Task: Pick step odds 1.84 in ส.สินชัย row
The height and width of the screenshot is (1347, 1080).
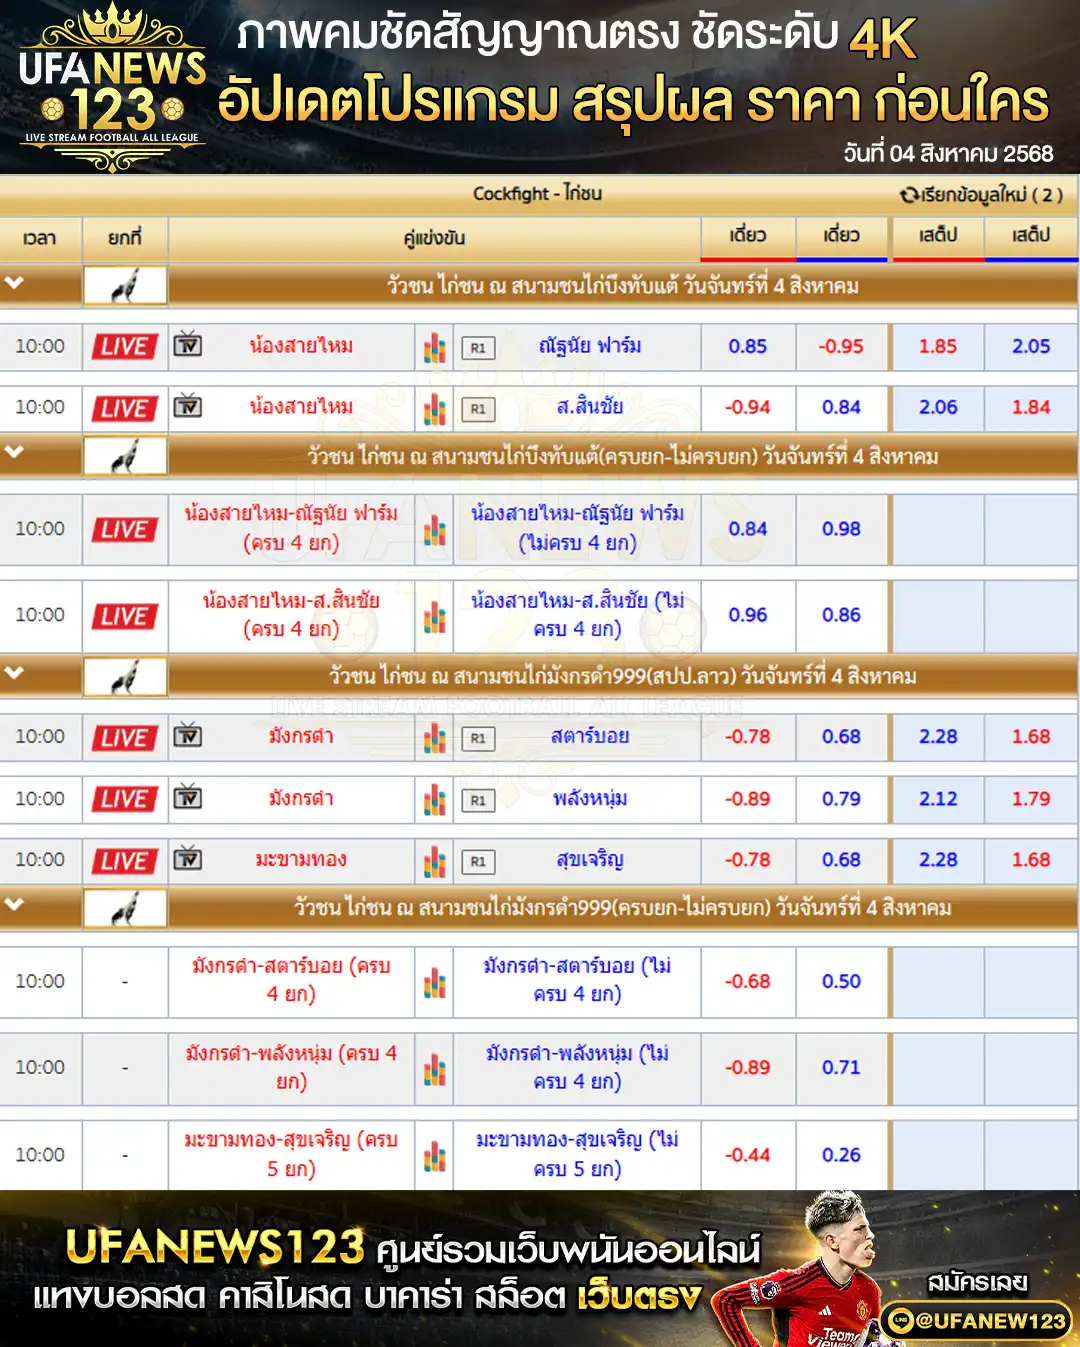Action: pos(1031,407)
